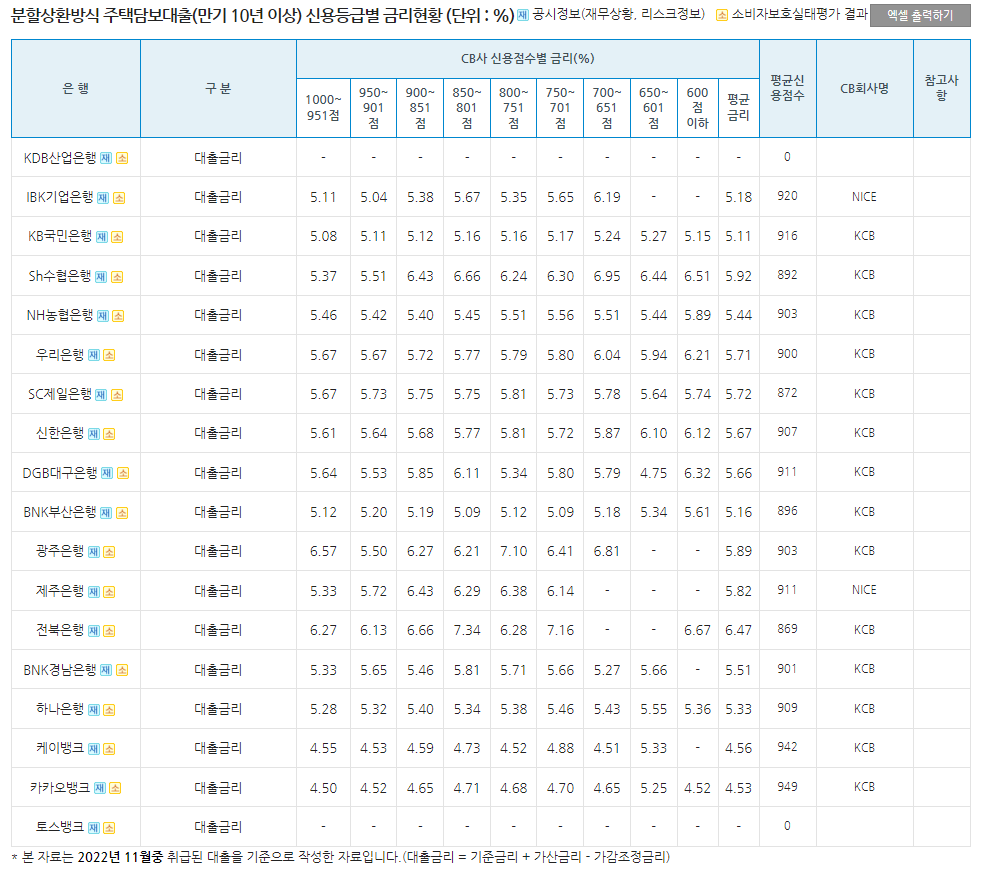982x870 pixels.
Task: Click the legend label 공시정보(재무상황, 리스크정보)
Action: pyautogui.click(x=619, y=14)
